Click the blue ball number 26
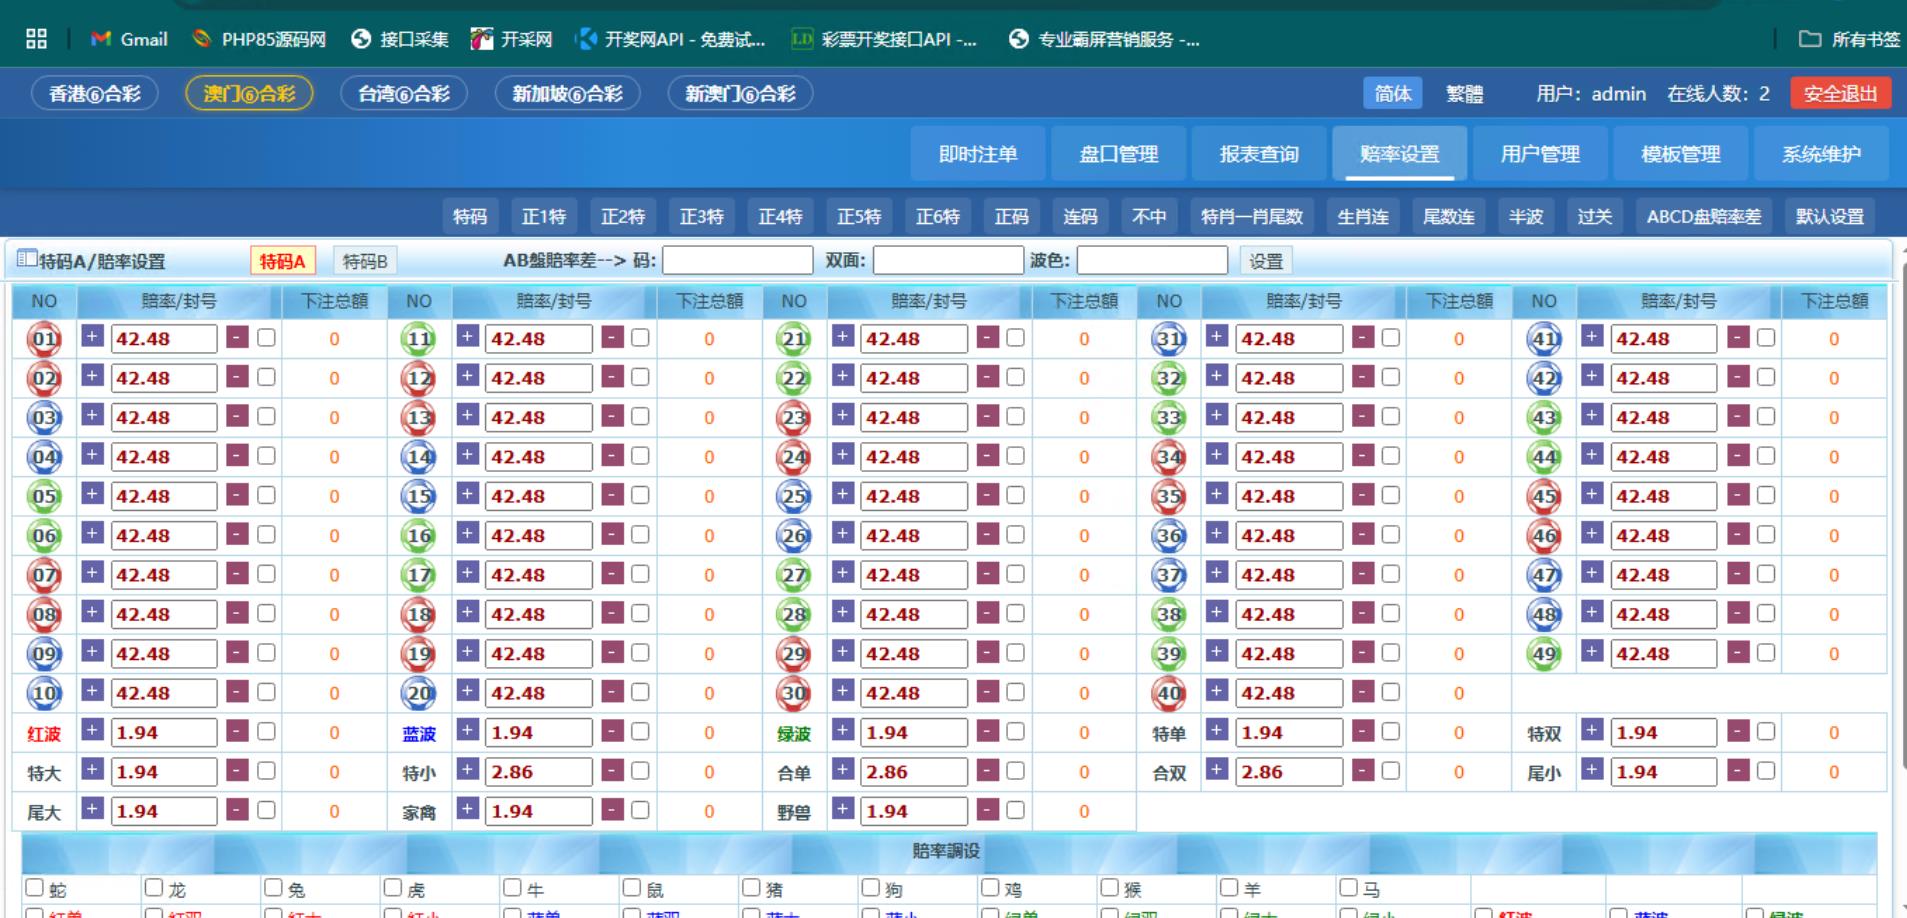 [x=794, y=536]
